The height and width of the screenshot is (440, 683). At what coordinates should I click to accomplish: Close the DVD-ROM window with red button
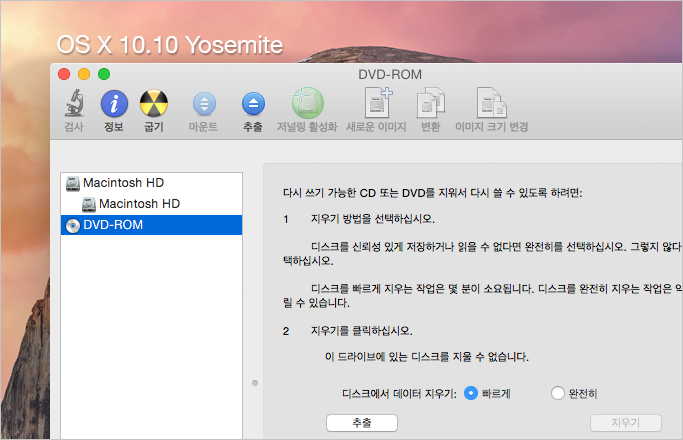click(64, 74)
